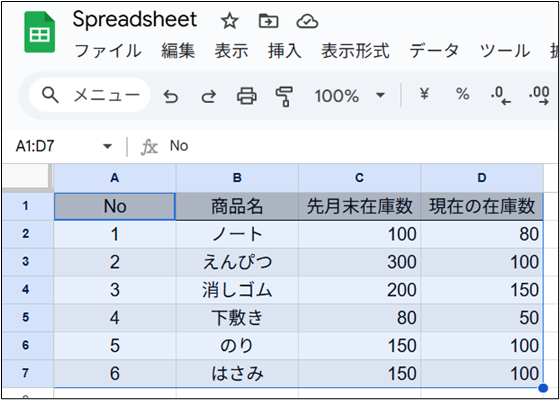
Task: Click the print icon
Action: click(x=247, y=95)
